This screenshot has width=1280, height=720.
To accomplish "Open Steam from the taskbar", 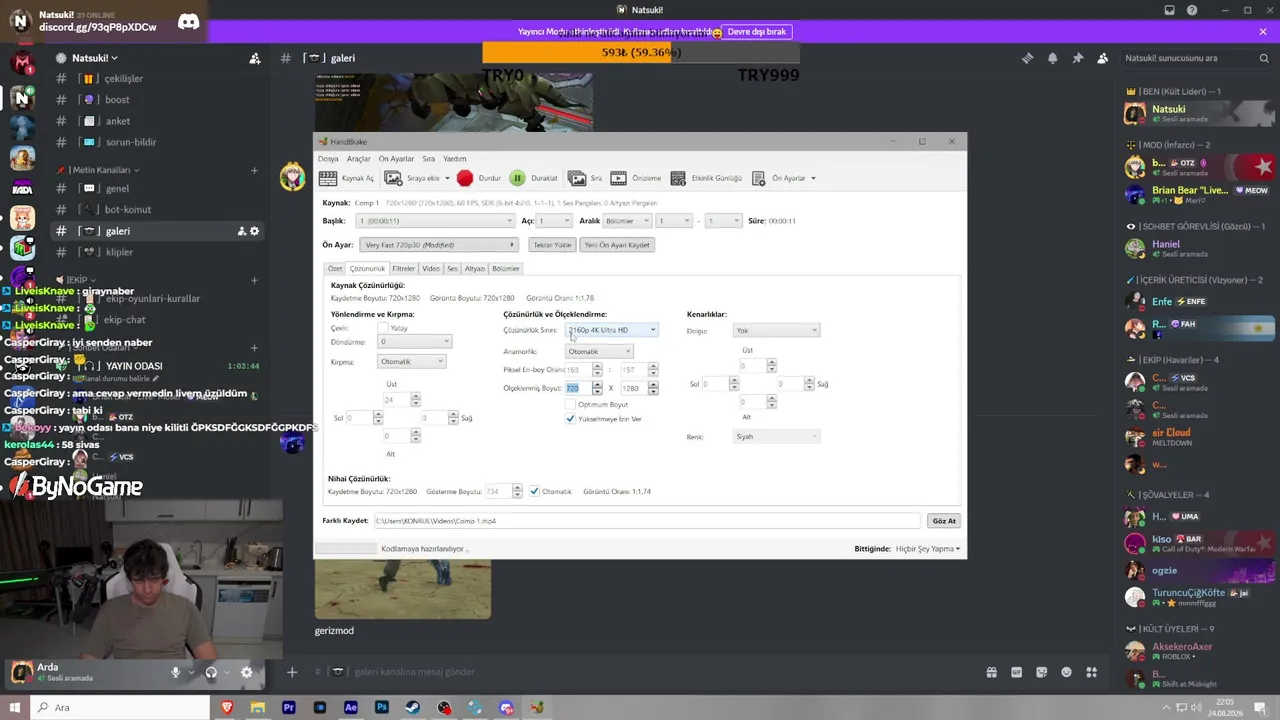I will (x=413, y=707).
